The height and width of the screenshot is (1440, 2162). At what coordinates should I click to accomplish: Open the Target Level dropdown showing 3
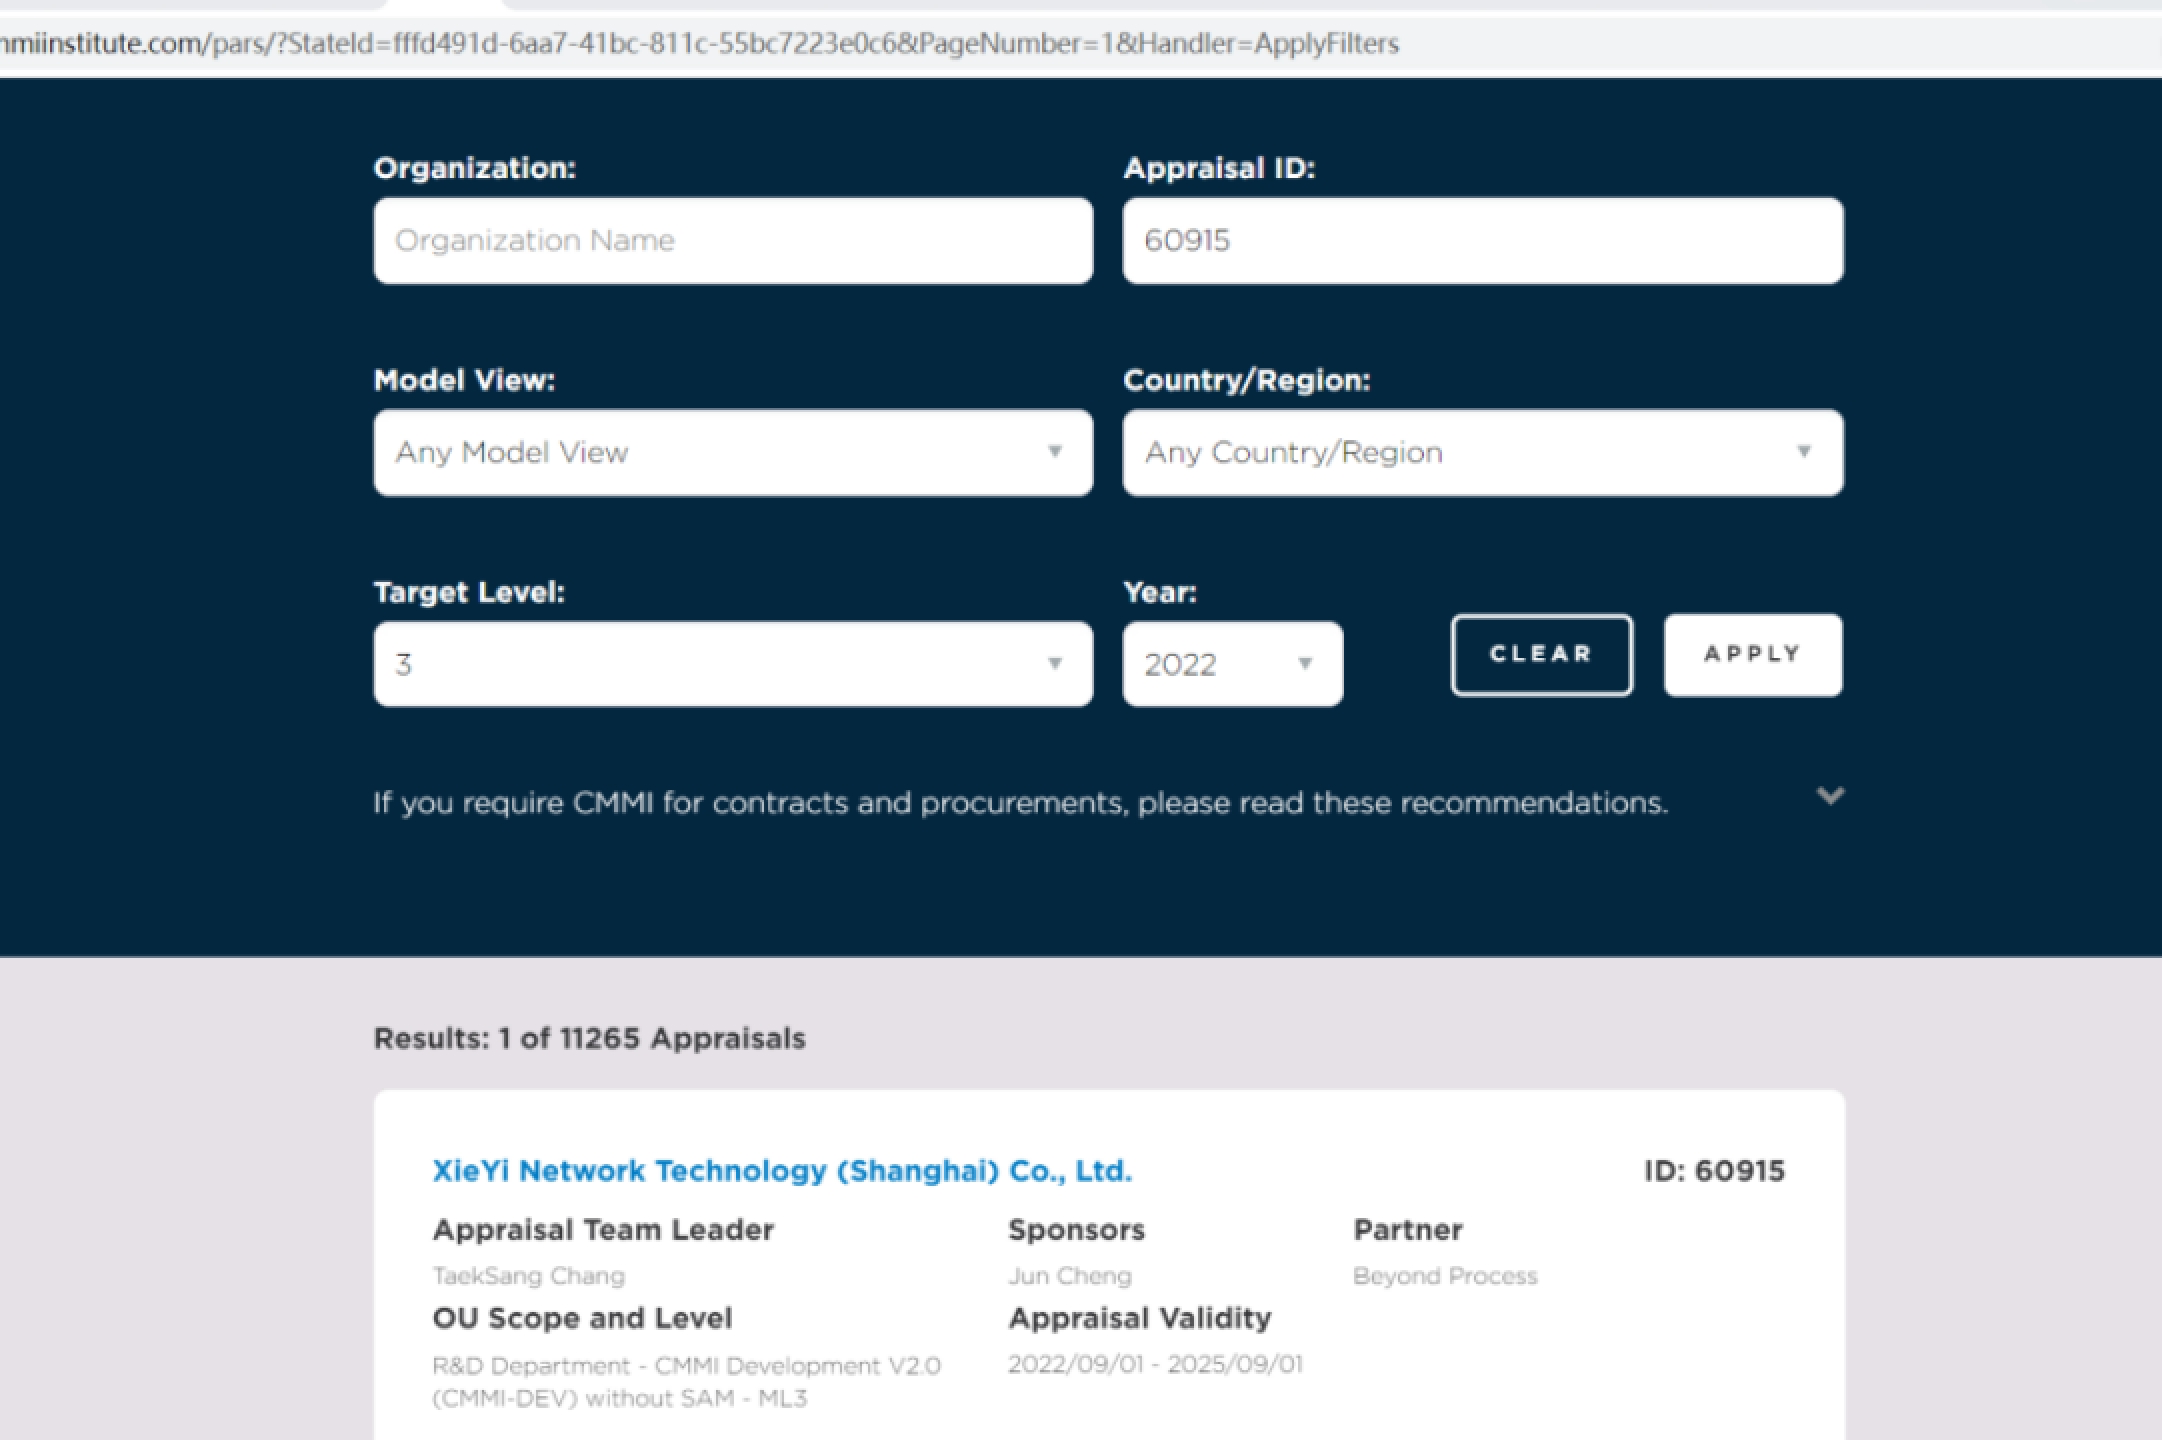coord(733,664)
